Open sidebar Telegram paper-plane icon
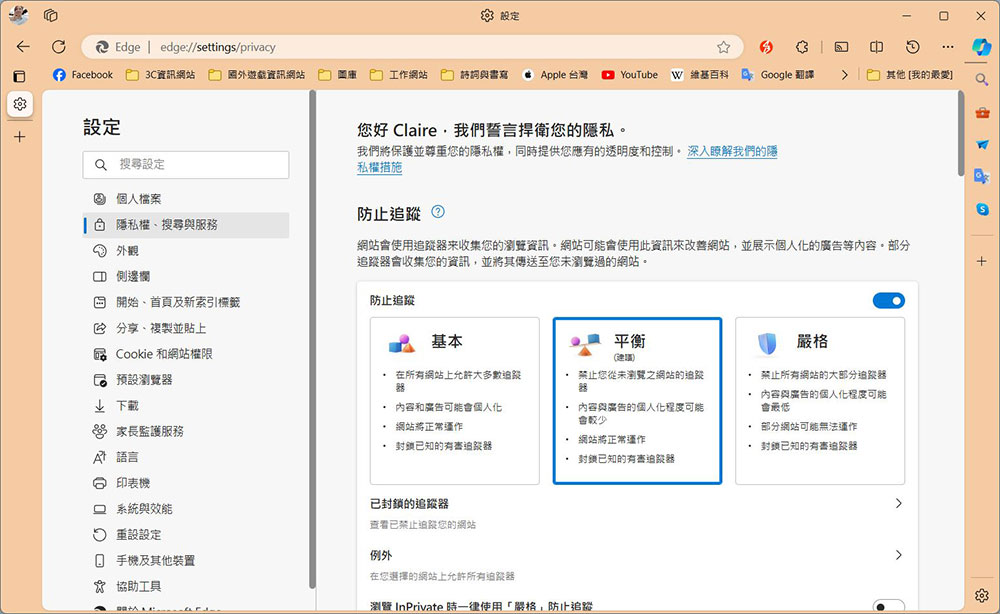 click(982, 145)
